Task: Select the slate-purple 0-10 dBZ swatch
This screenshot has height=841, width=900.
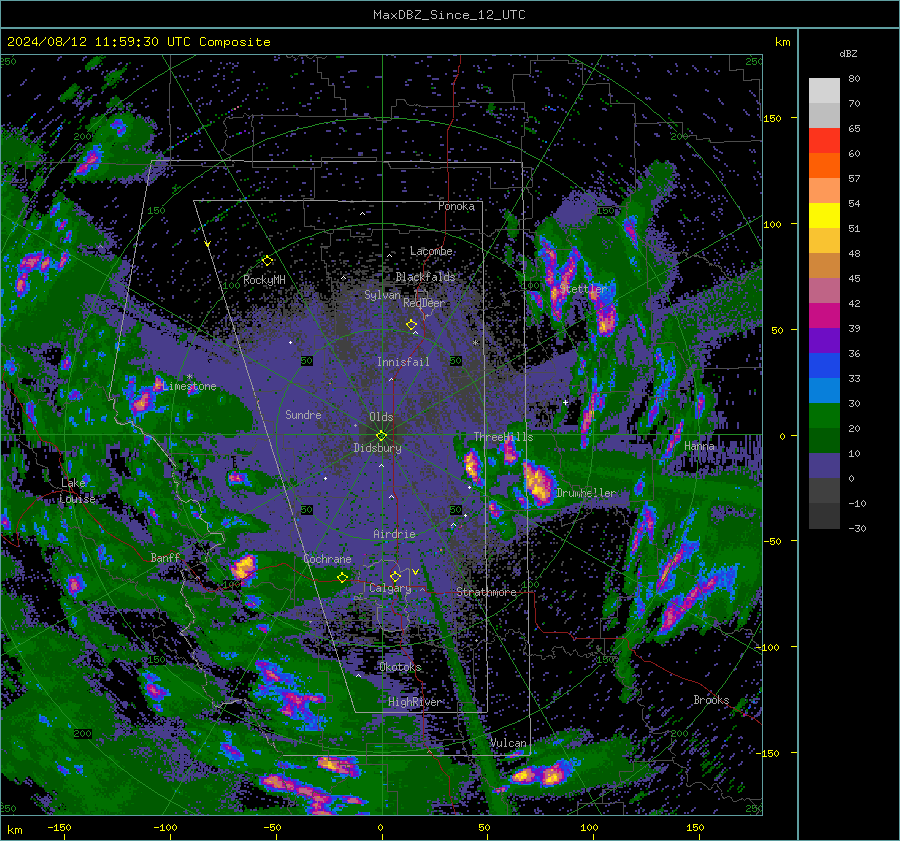Action: tap(824, 466)
